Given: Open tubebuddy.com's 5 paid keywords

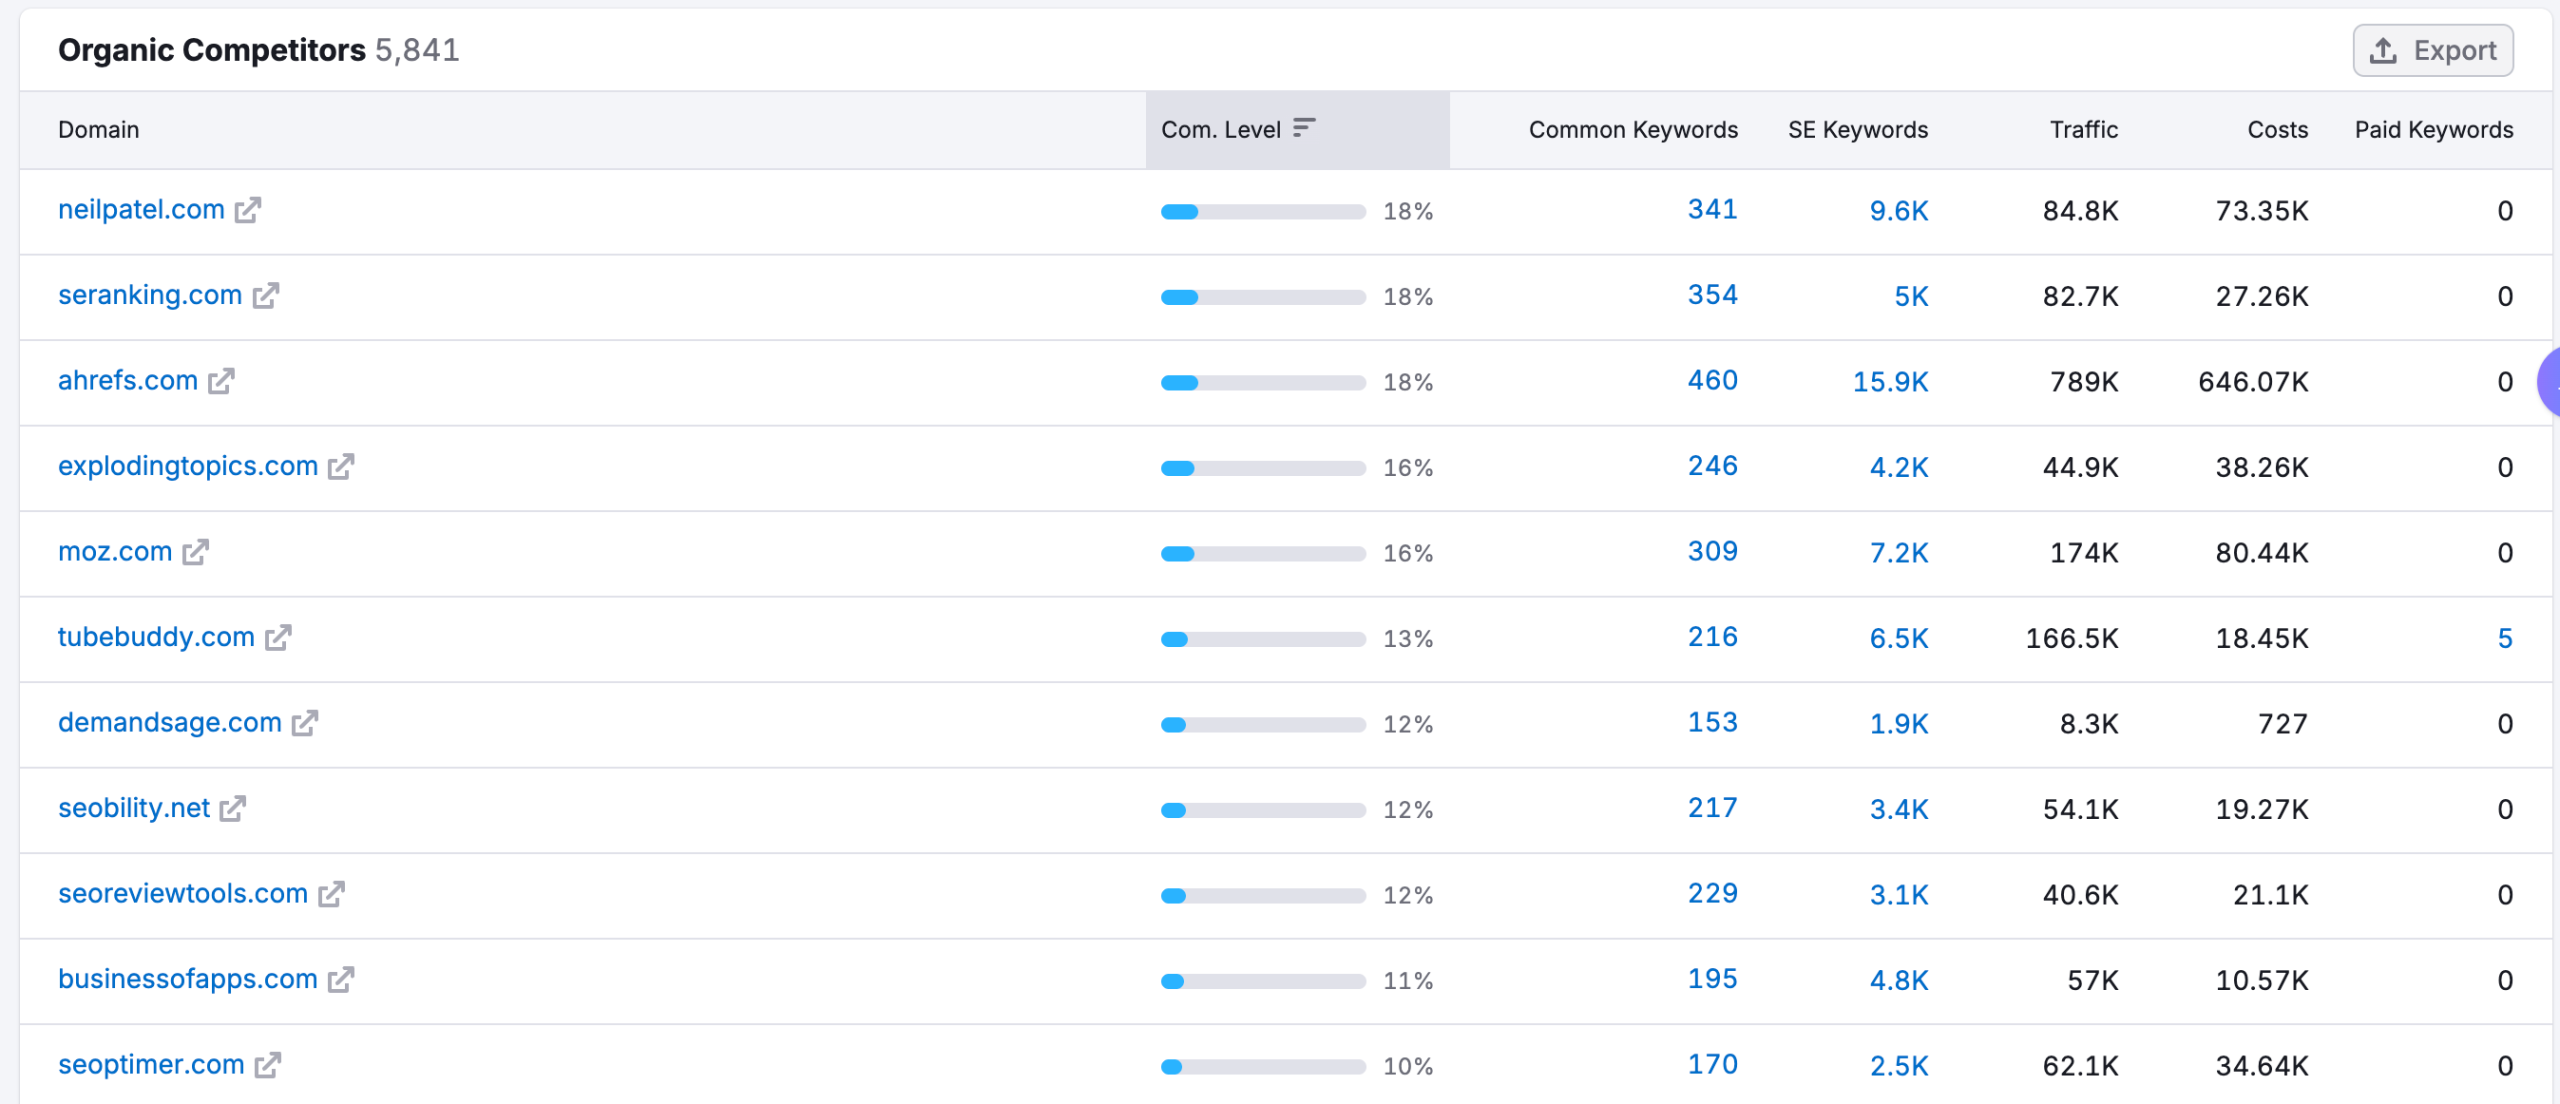Looking at the screenshot, I should [x=2505, y=638].
